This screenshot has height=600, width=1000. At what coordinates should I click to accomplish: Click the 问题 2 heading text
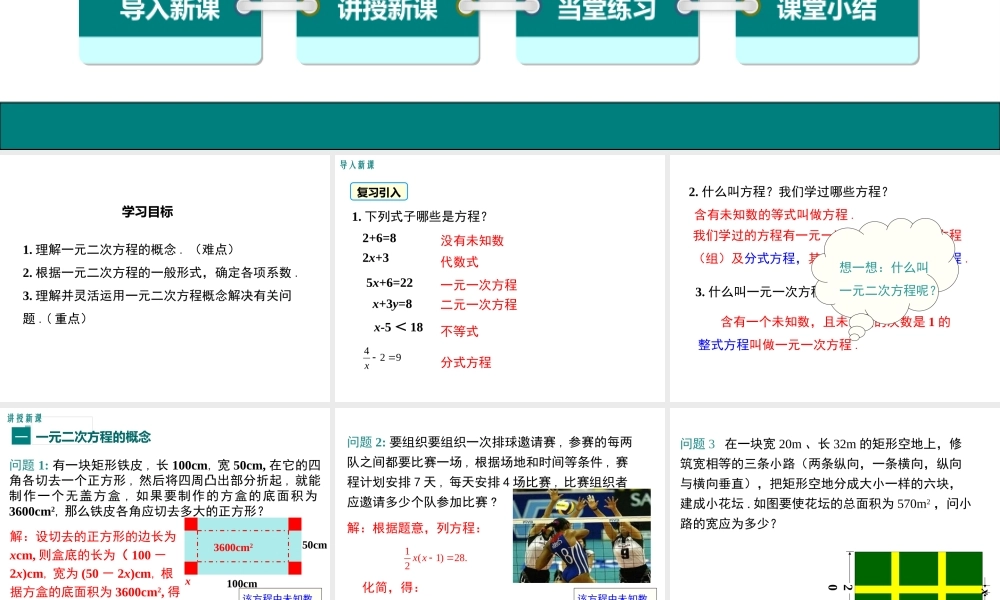(x=366, y=442)
